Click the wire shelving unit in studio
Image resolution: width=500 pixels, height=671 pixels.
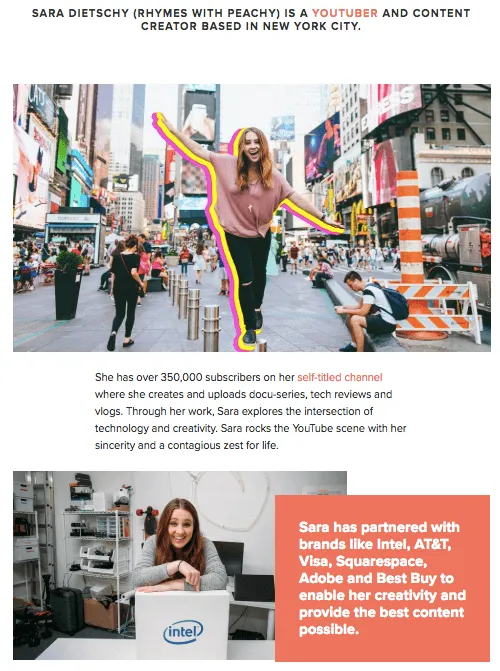tap(97, 569)
